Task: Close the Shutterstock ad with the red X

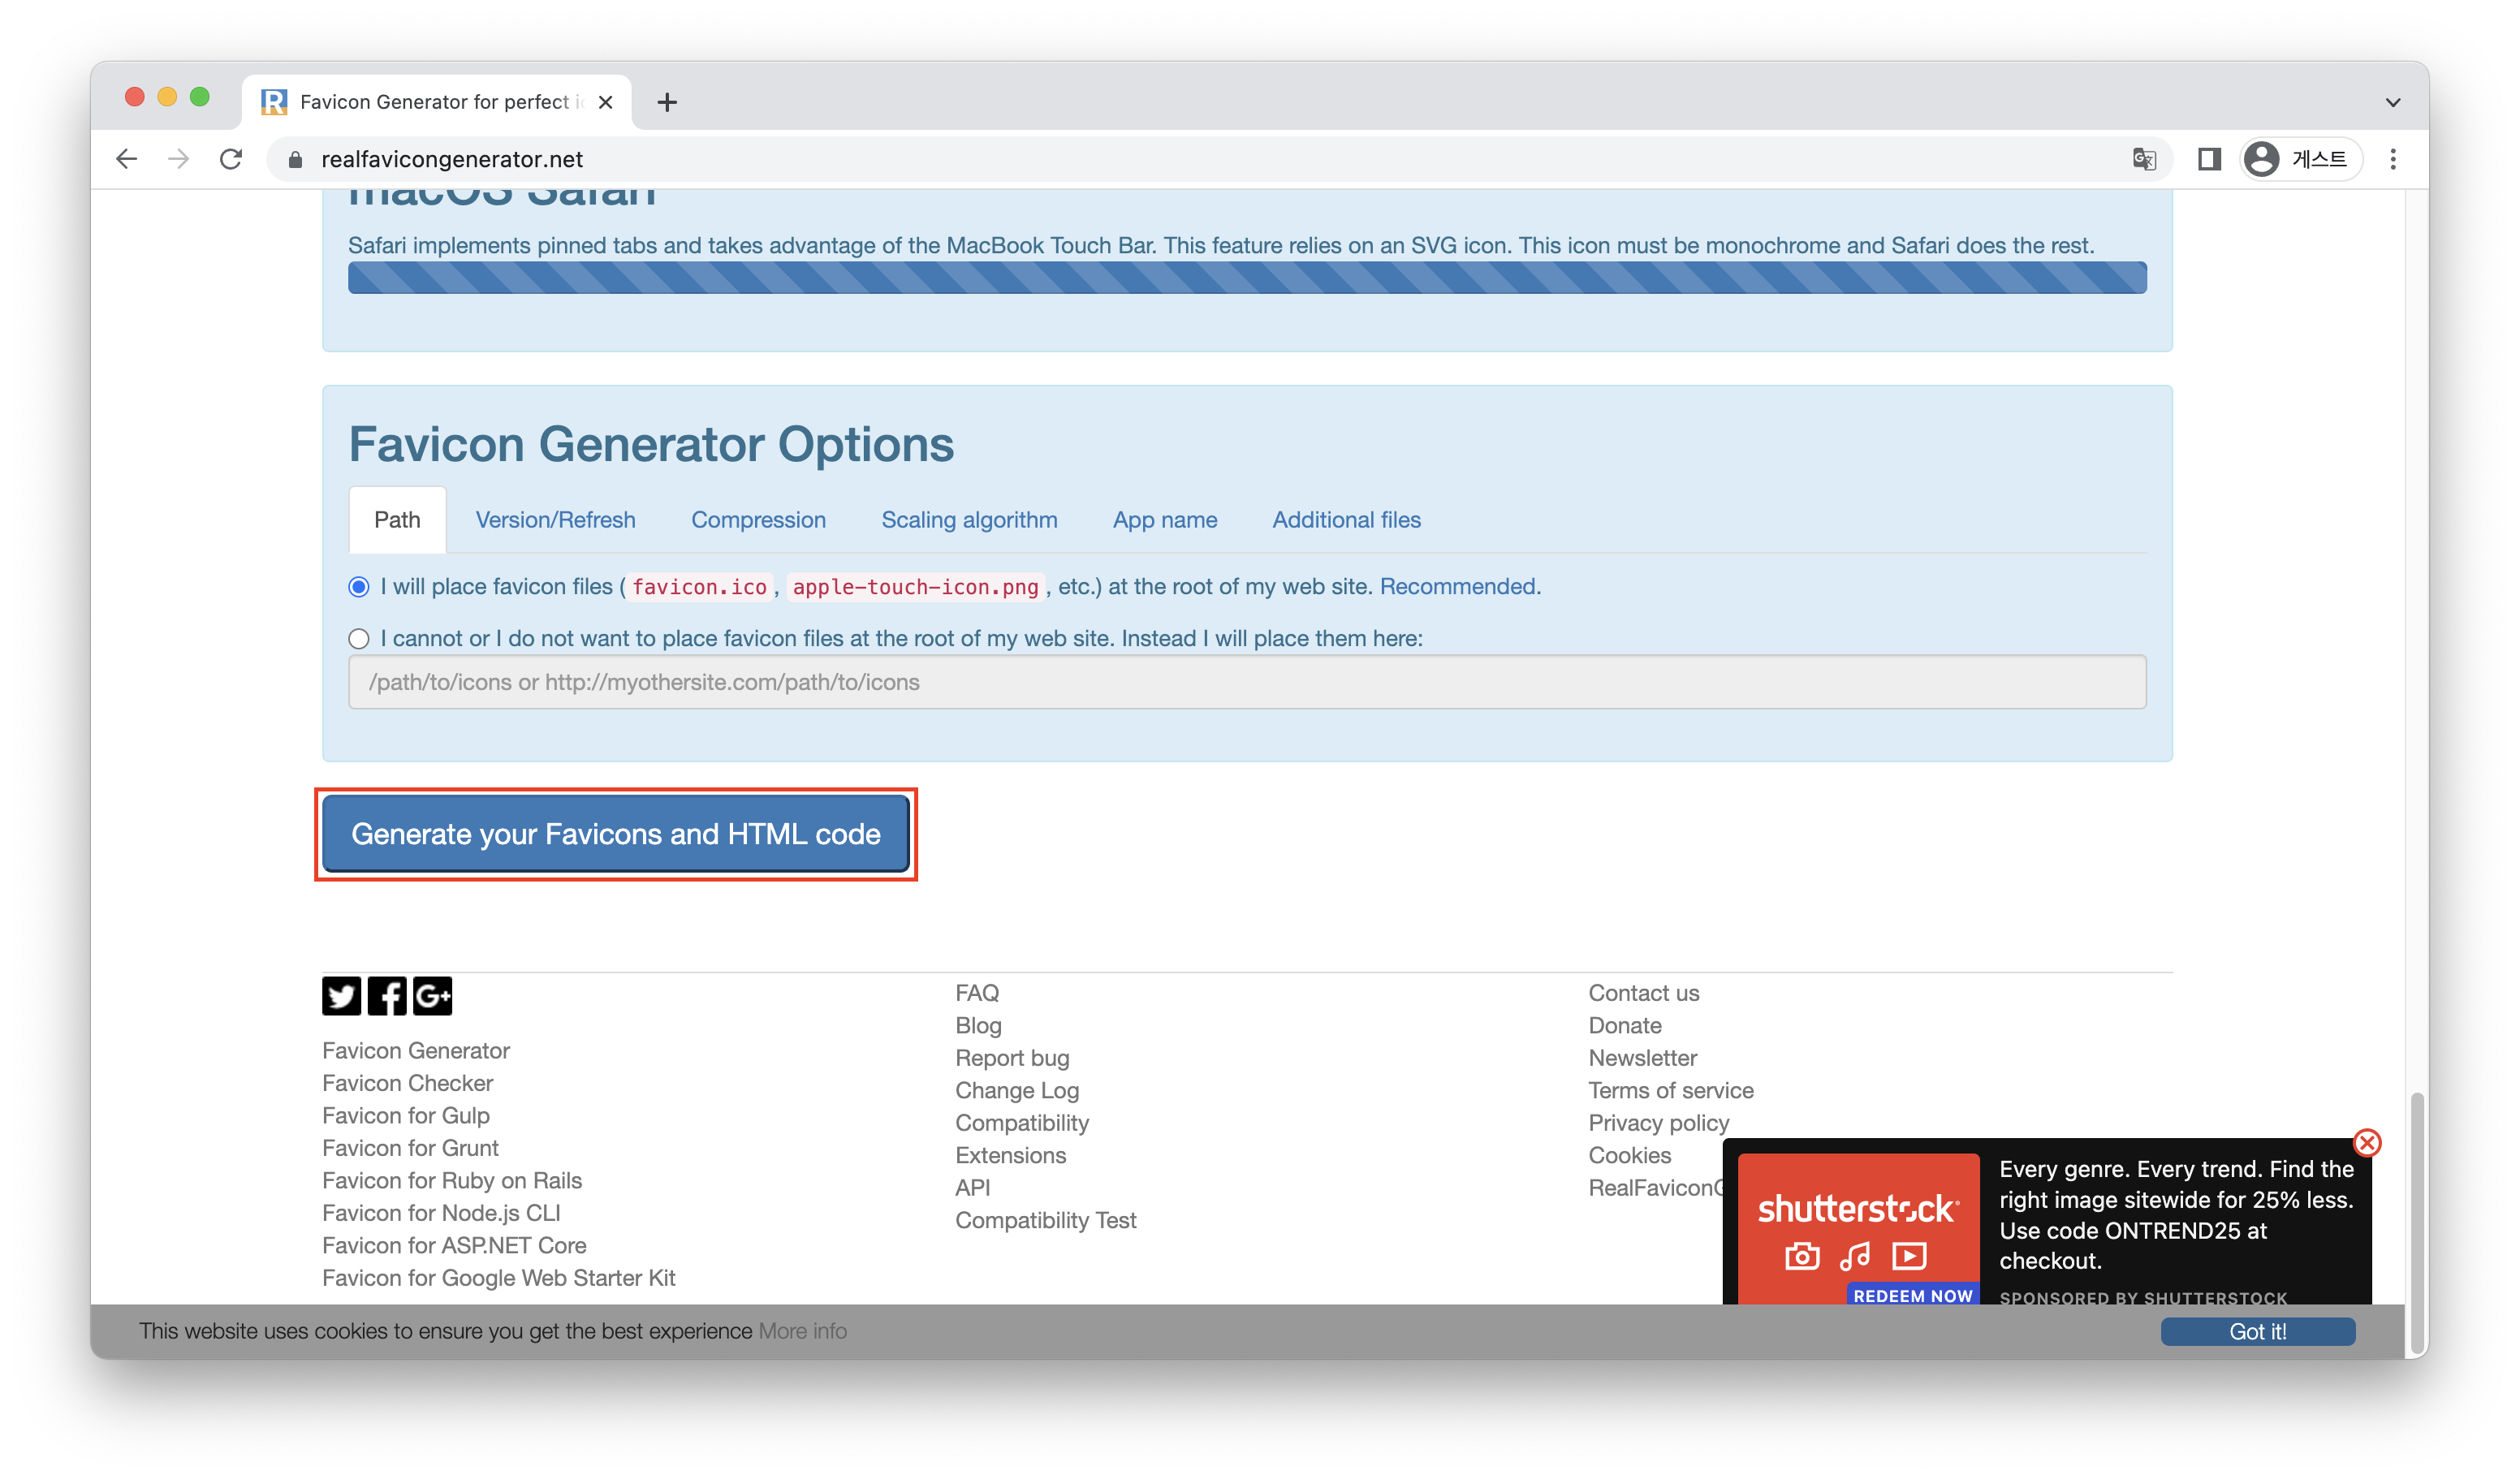Action: click(x=2367, y=1142)
